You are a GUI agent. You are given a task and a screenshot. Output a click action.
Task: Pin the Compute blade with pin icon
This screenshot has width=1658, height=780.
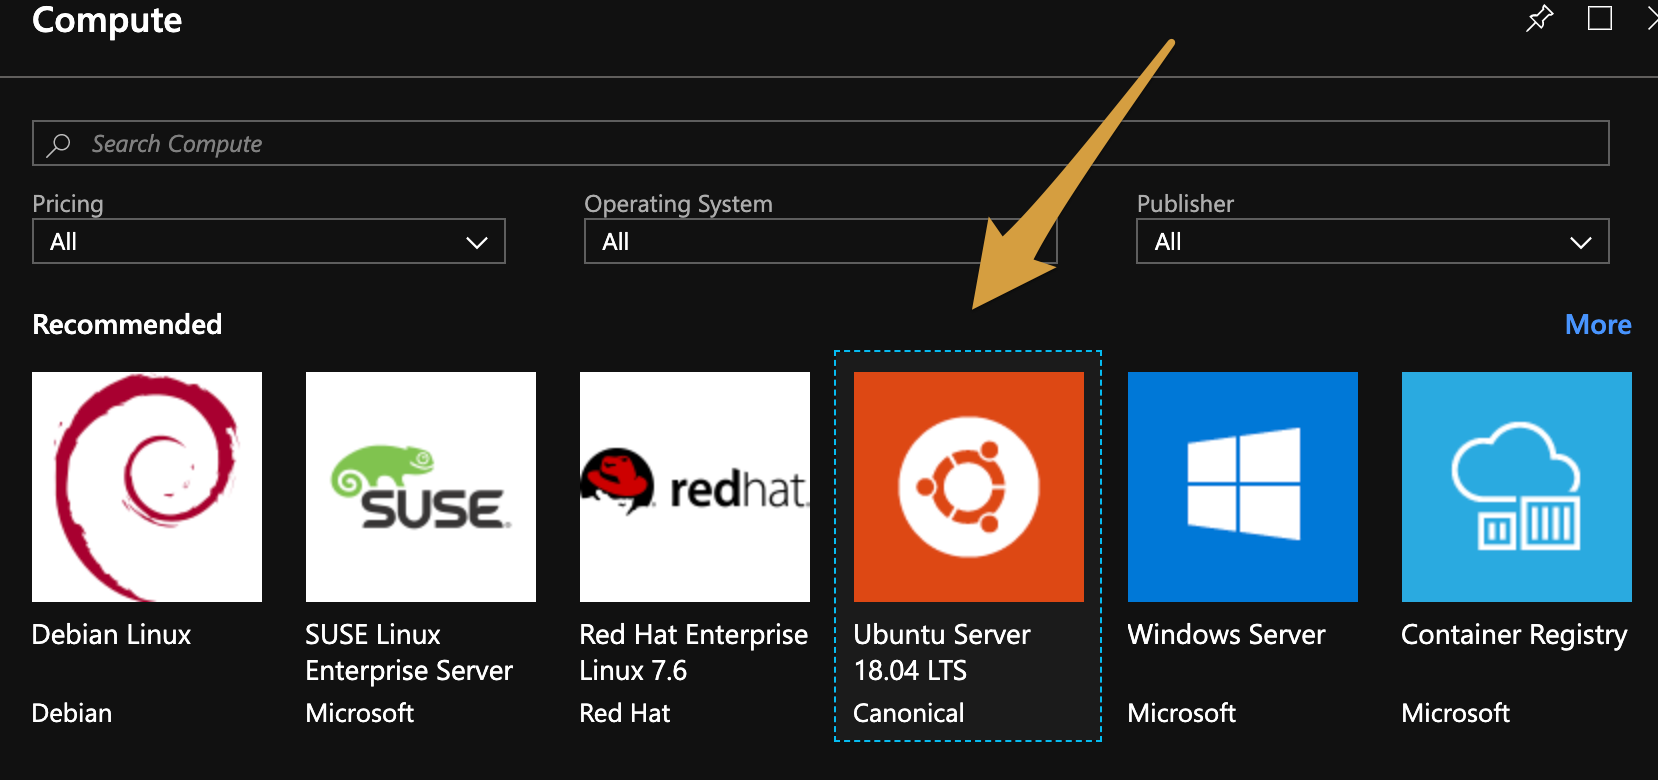[x=1539, y=19]
